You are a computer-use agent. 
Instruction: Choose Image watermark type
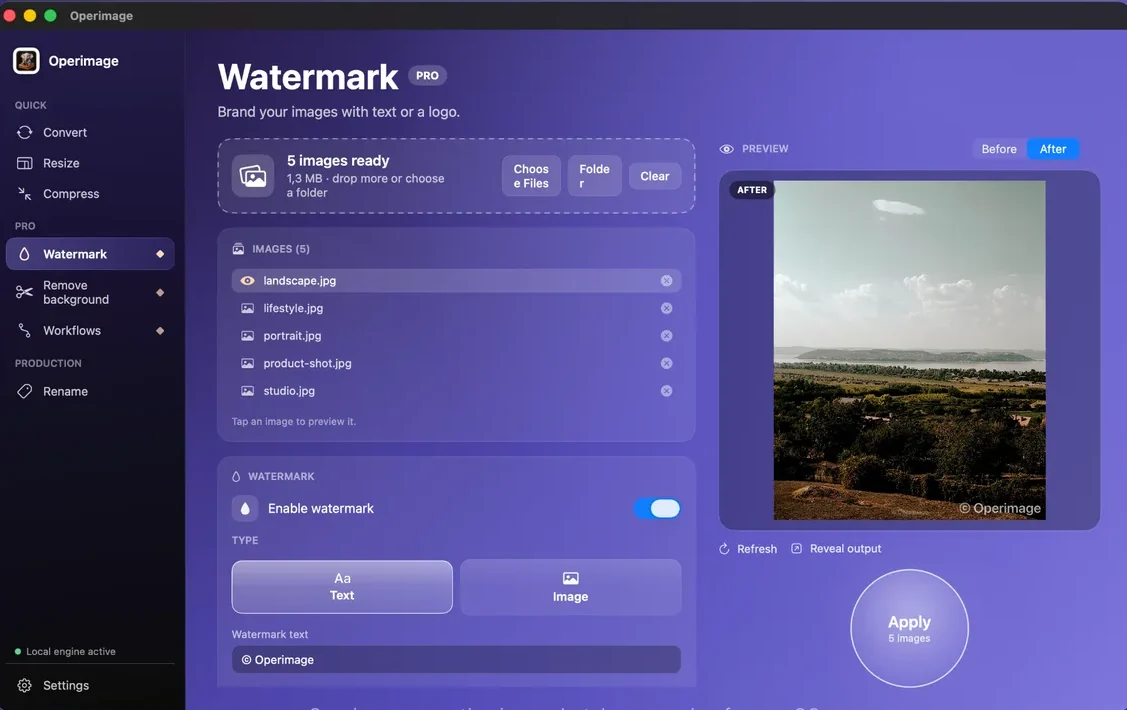(571, 587)
